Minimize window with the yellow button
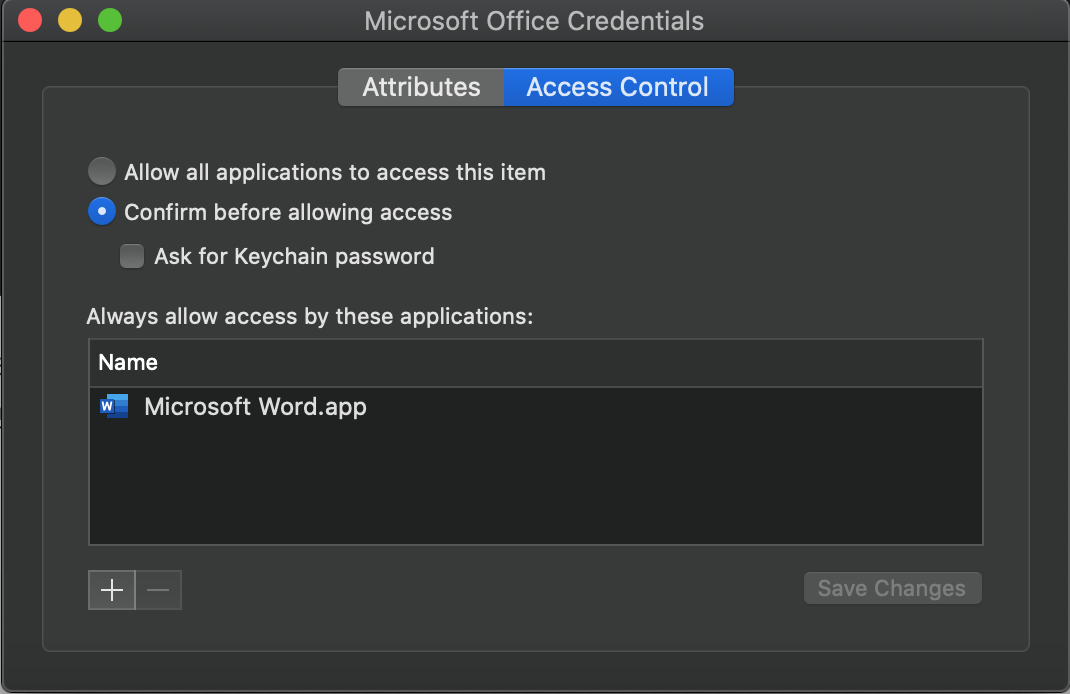This screenshot has height=694, width=1070. point(70,20)
